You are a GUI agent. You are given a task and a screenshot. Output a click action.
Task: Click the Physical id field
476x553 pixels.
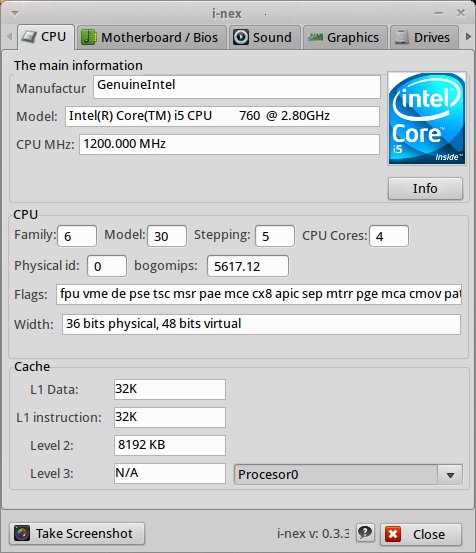pyautogui.click(x=107, y=266)
